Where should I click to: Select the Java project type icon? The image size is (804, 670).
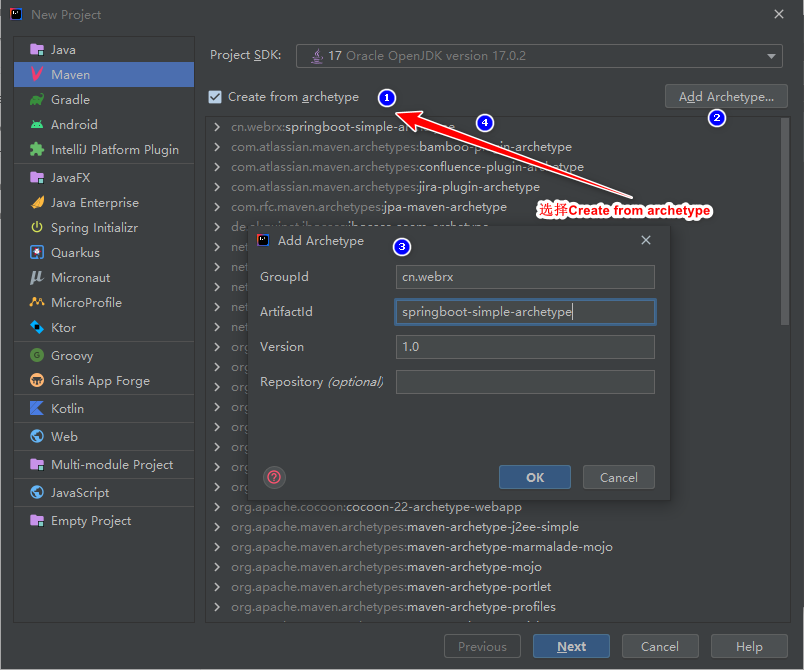37,50
